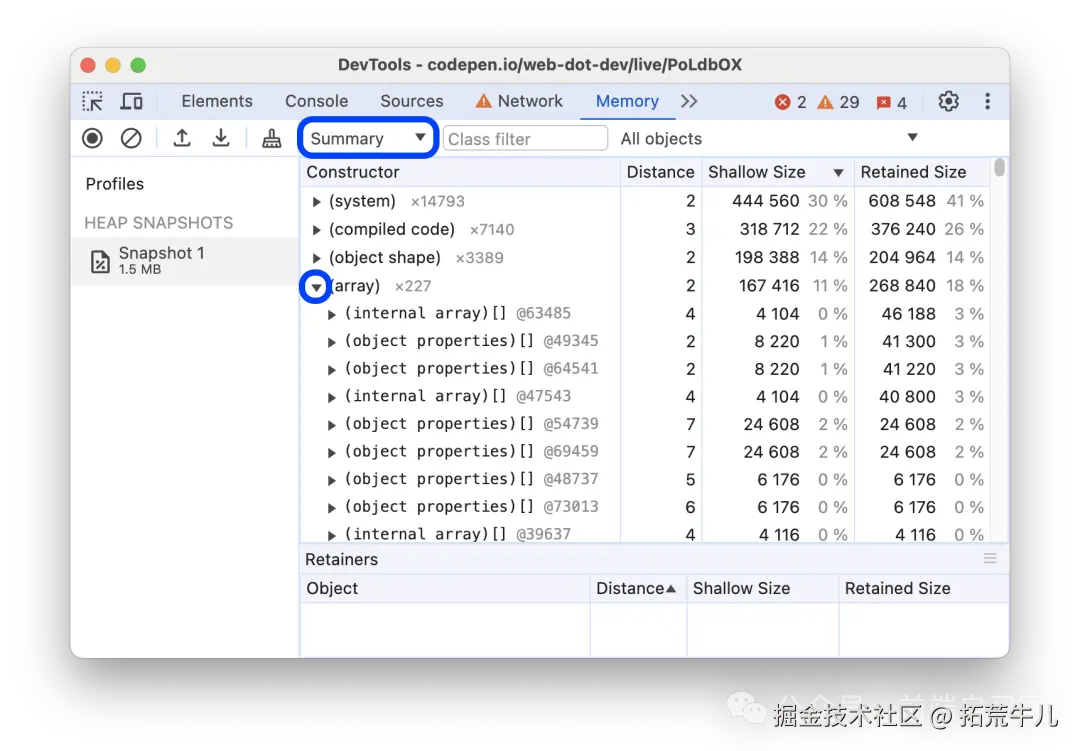Sort Retainers by Shallow Size column
The image size is (1080, 751).
tap(762, 588)
